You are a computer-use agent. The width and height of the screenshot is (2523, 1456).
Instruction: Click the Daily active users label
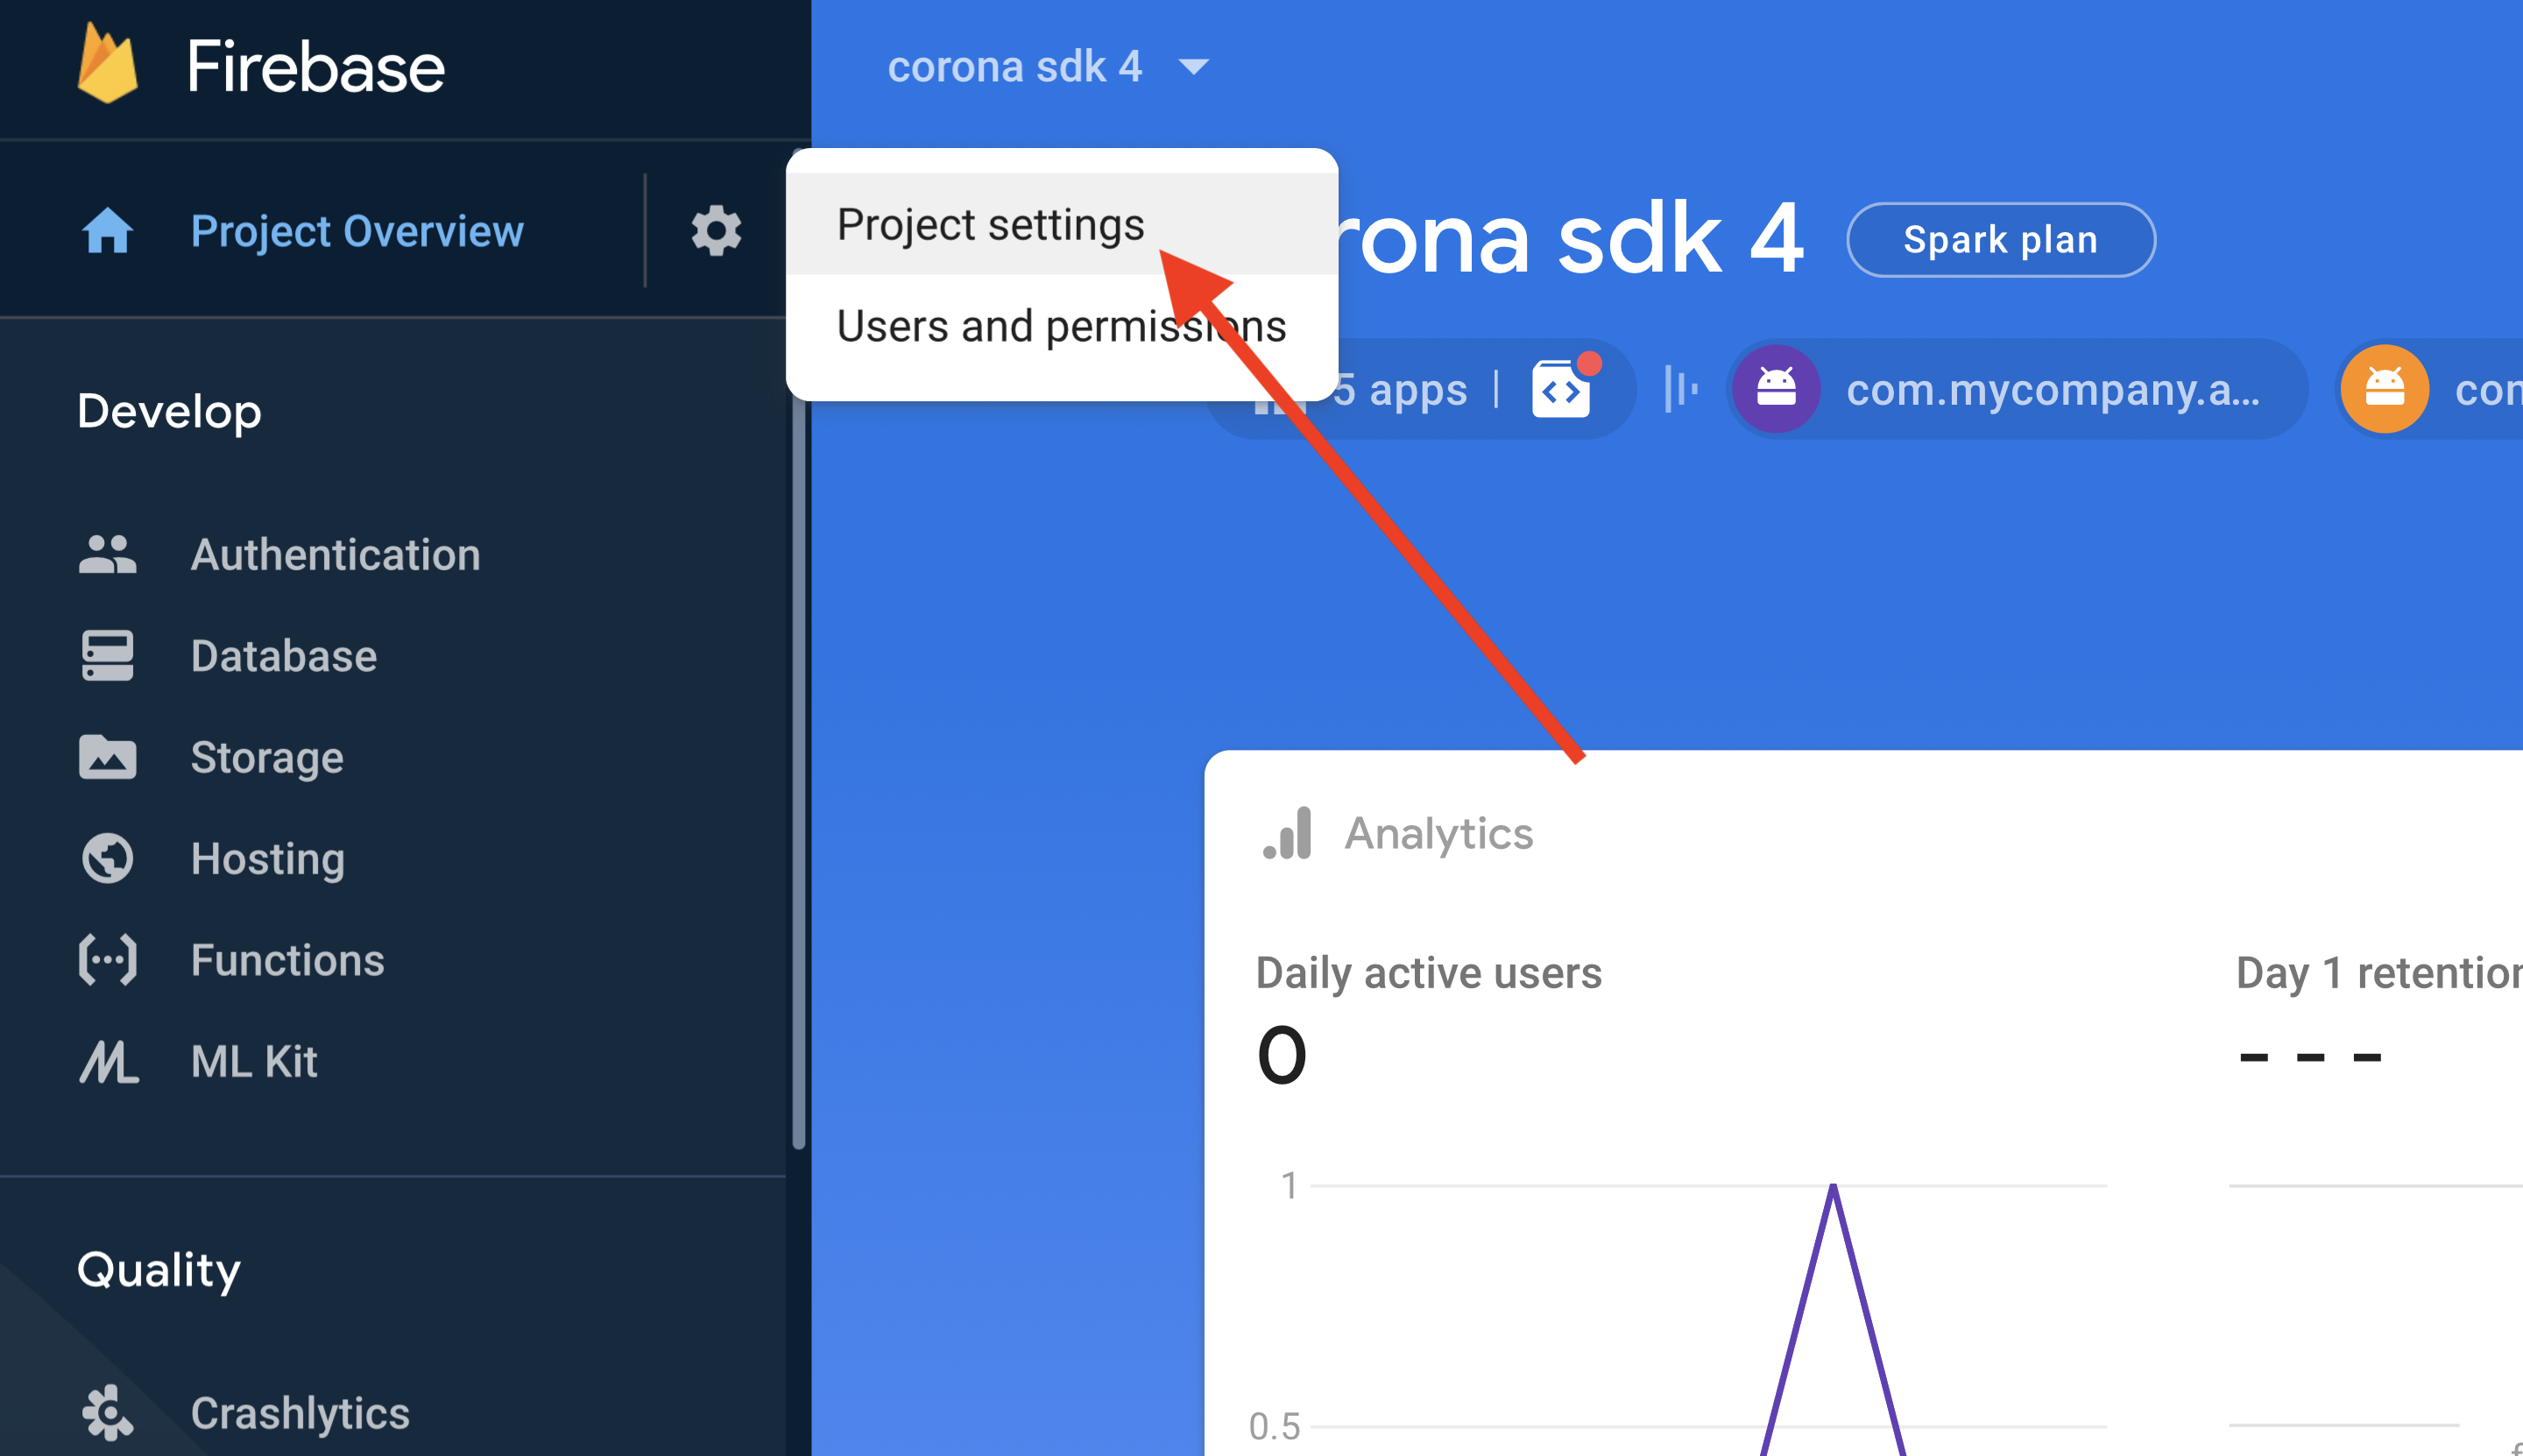pyautogui.click(x=1428, y=973)
